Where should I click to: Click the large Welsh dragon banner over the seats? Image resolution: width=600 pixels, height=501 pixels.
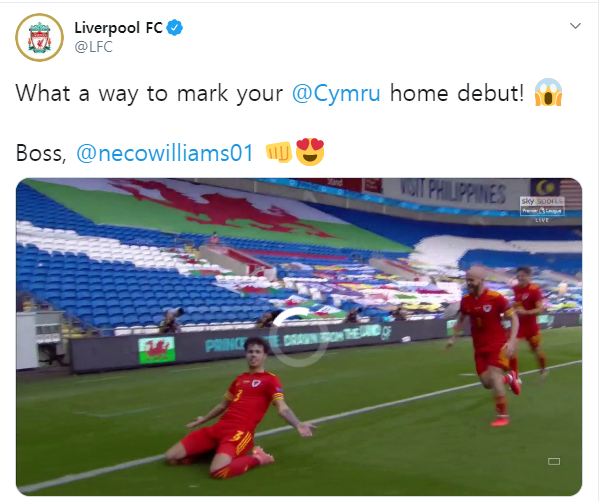point(214,212)
